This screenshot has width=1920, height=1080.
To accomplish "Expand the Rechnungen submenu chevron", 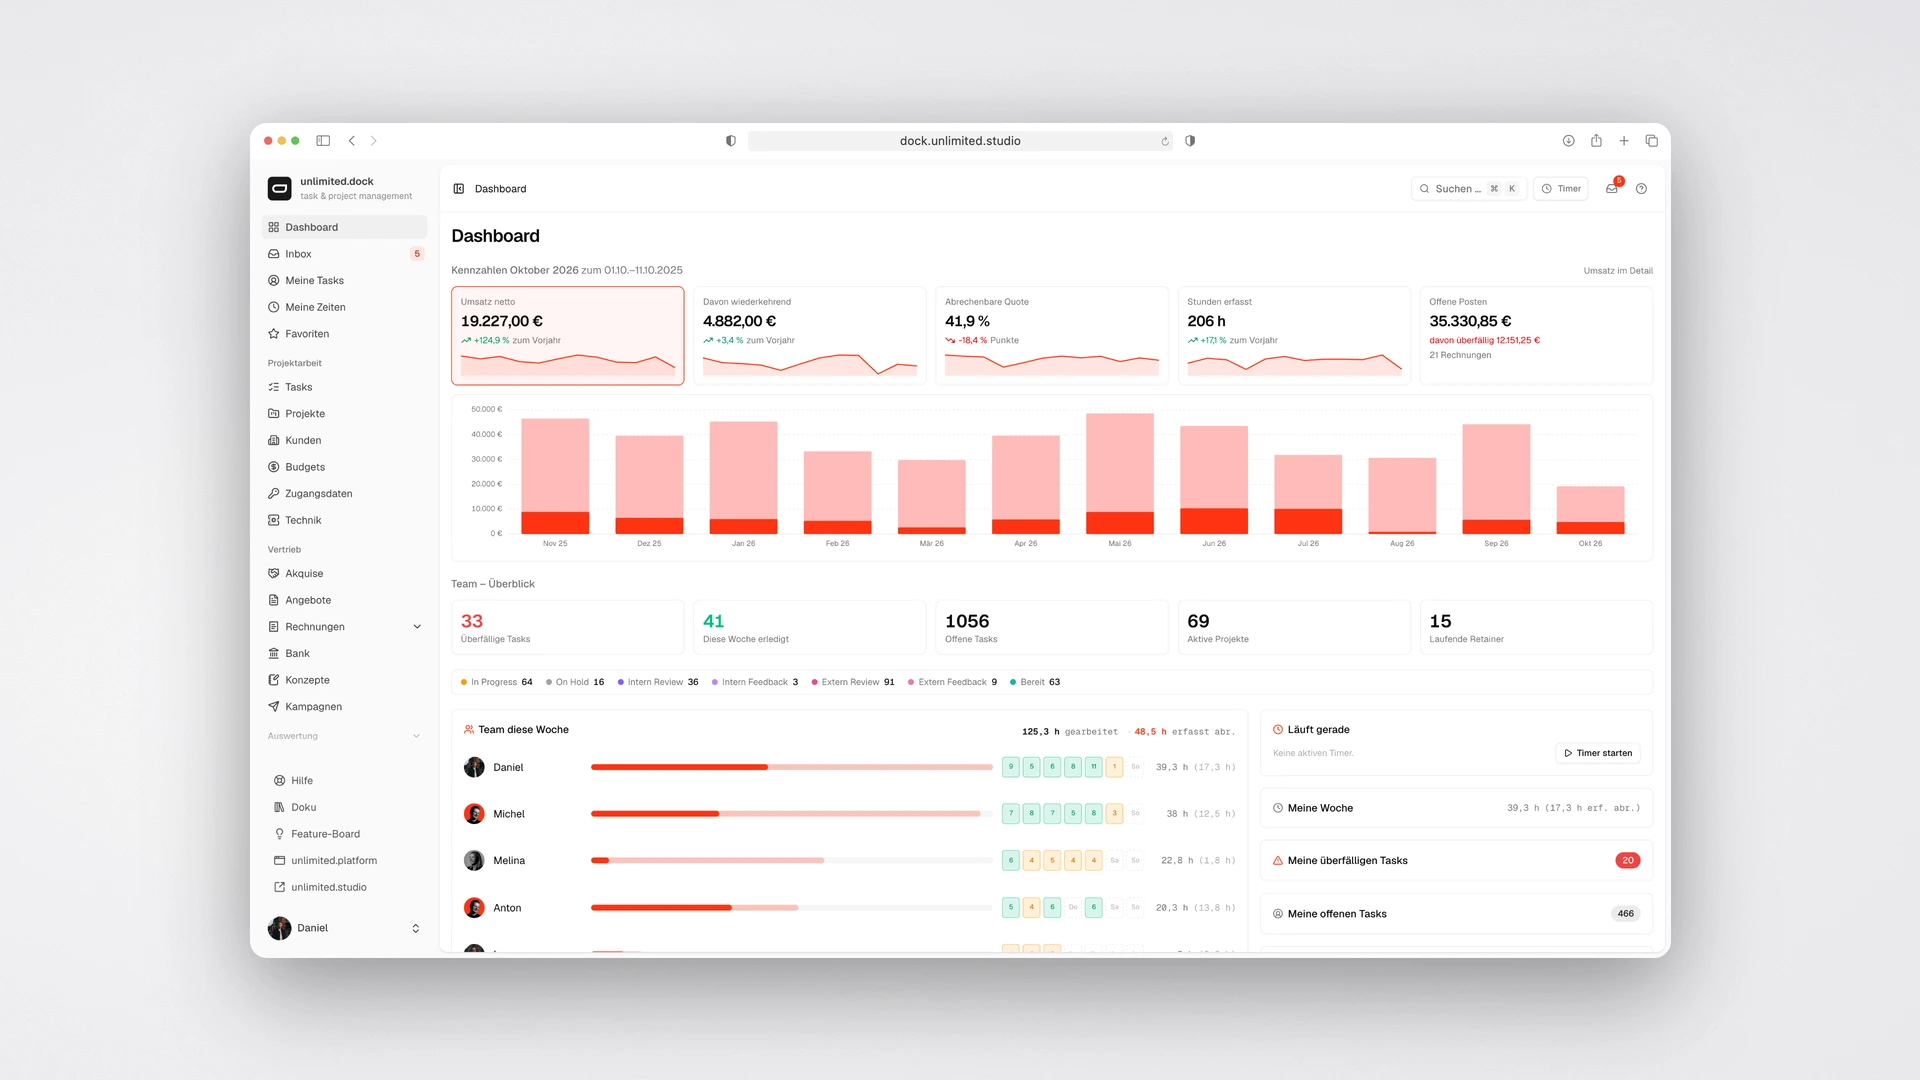I will tap(417, 627).
